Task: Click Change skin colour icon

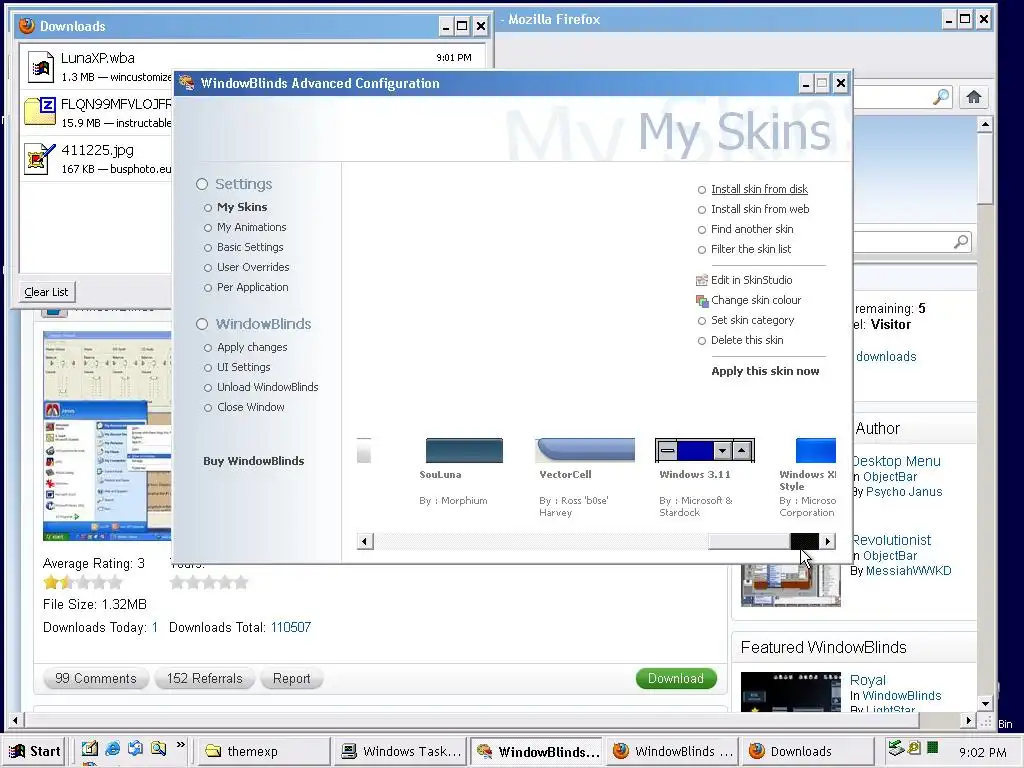Action: tap(702, 300)
